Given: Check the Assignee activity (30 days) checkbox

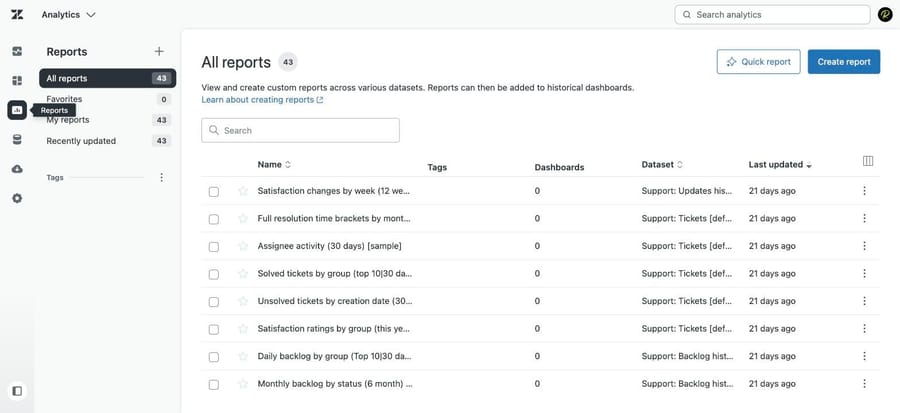Looking at the screenshot, I should (x=214, y=247).
